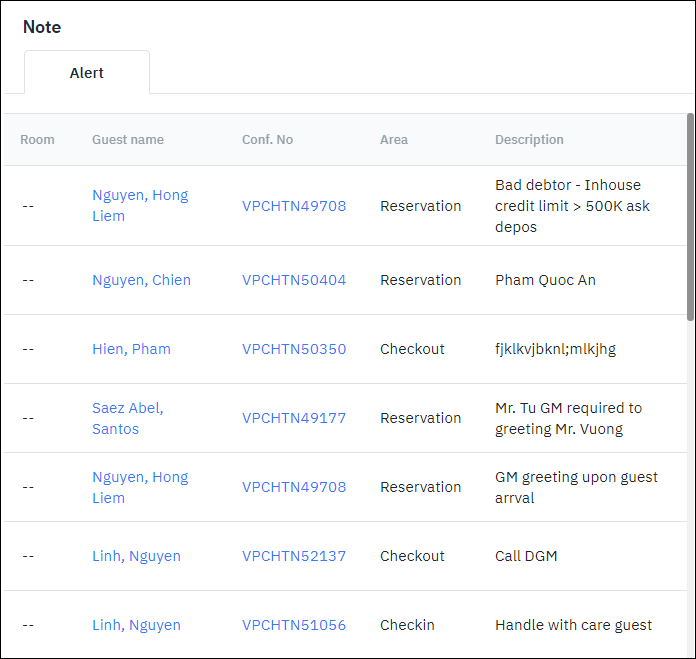This screenshot has height=659, width=696.
Task: Open confirmation VPCHTN49708 in the Bad debtor row
Action: tap(294, 206)
